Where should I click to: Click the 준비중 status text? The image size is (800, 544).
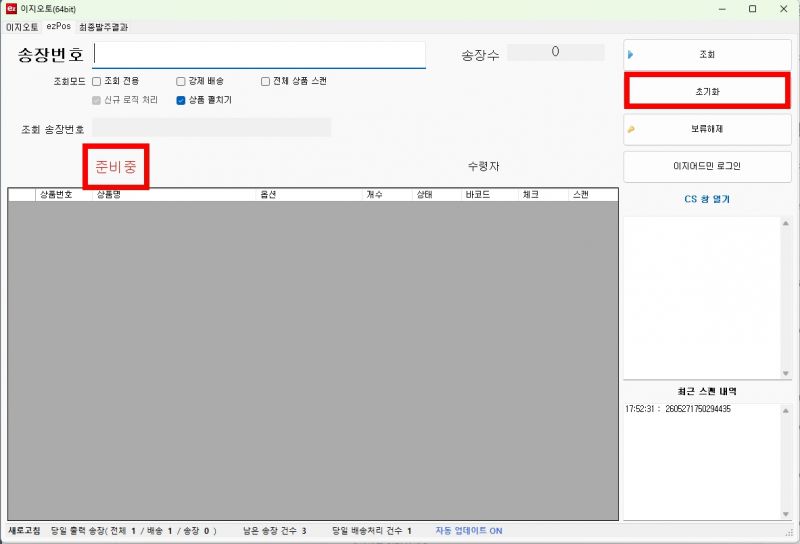pyautogui.click(x=116, y=166)
